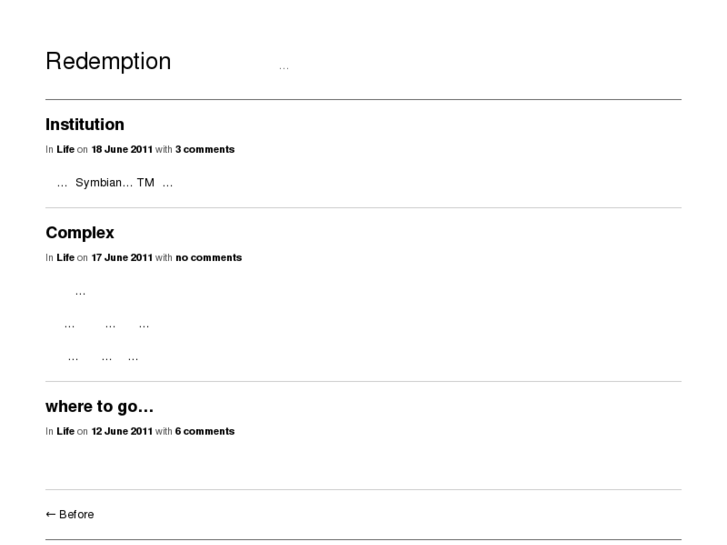Select Life category under Institution post
The width and height of the screenshot is (727, 545).
(65, 149)
